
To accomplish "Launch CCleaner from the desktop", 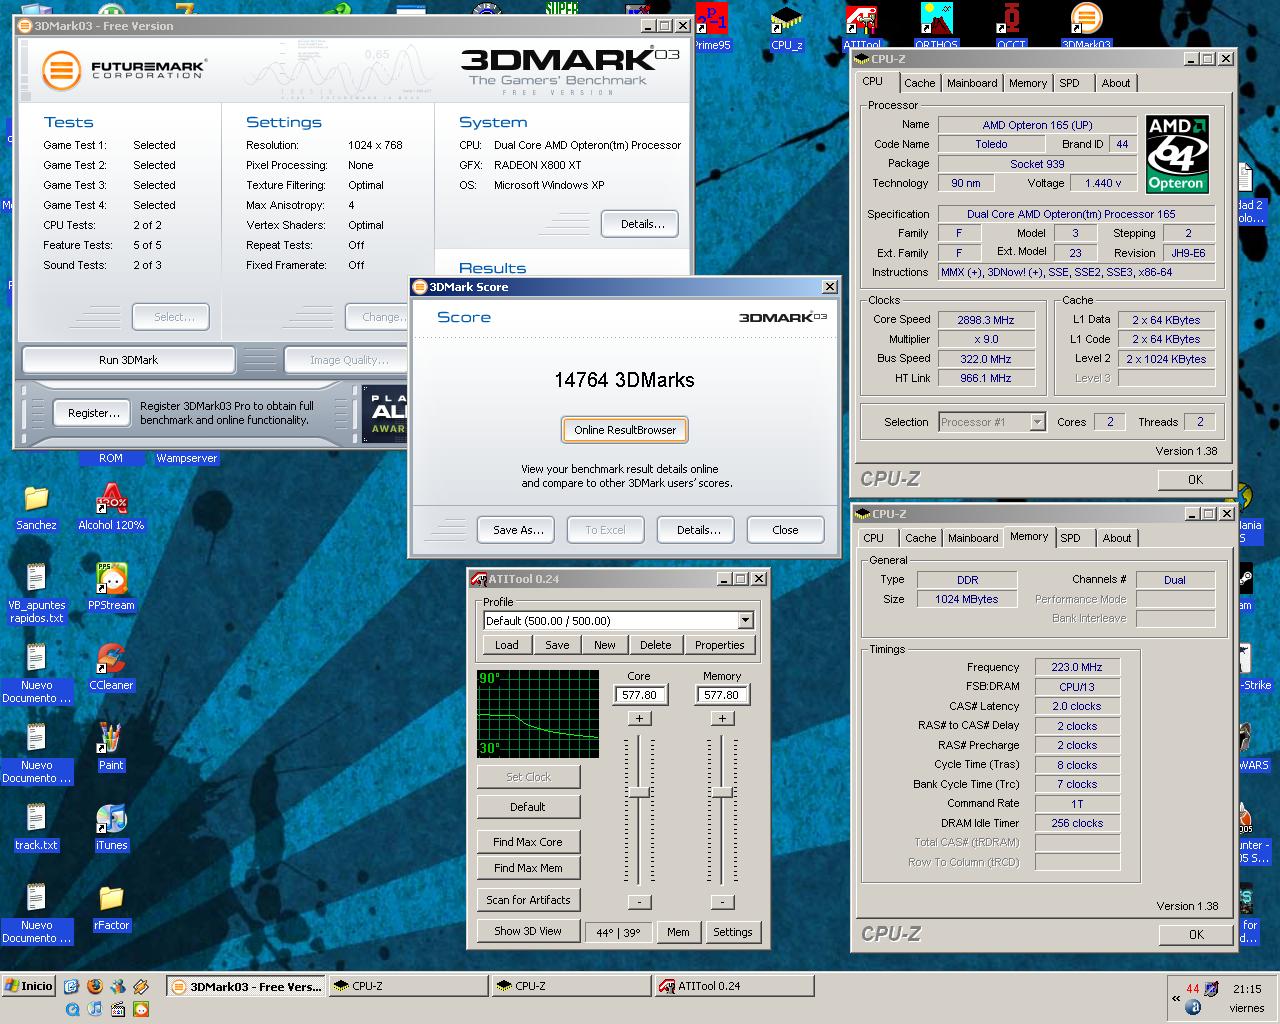I will [x=111, y=667].
